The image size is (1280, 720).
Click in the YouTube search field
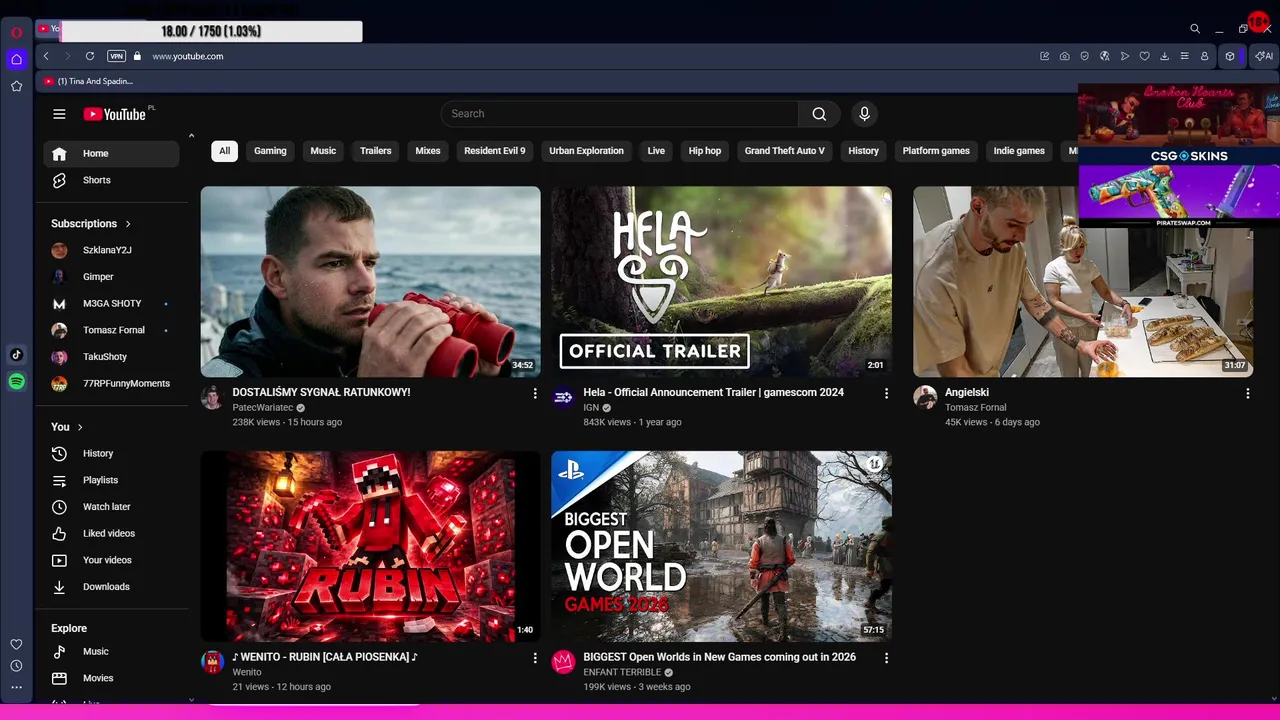619,114
